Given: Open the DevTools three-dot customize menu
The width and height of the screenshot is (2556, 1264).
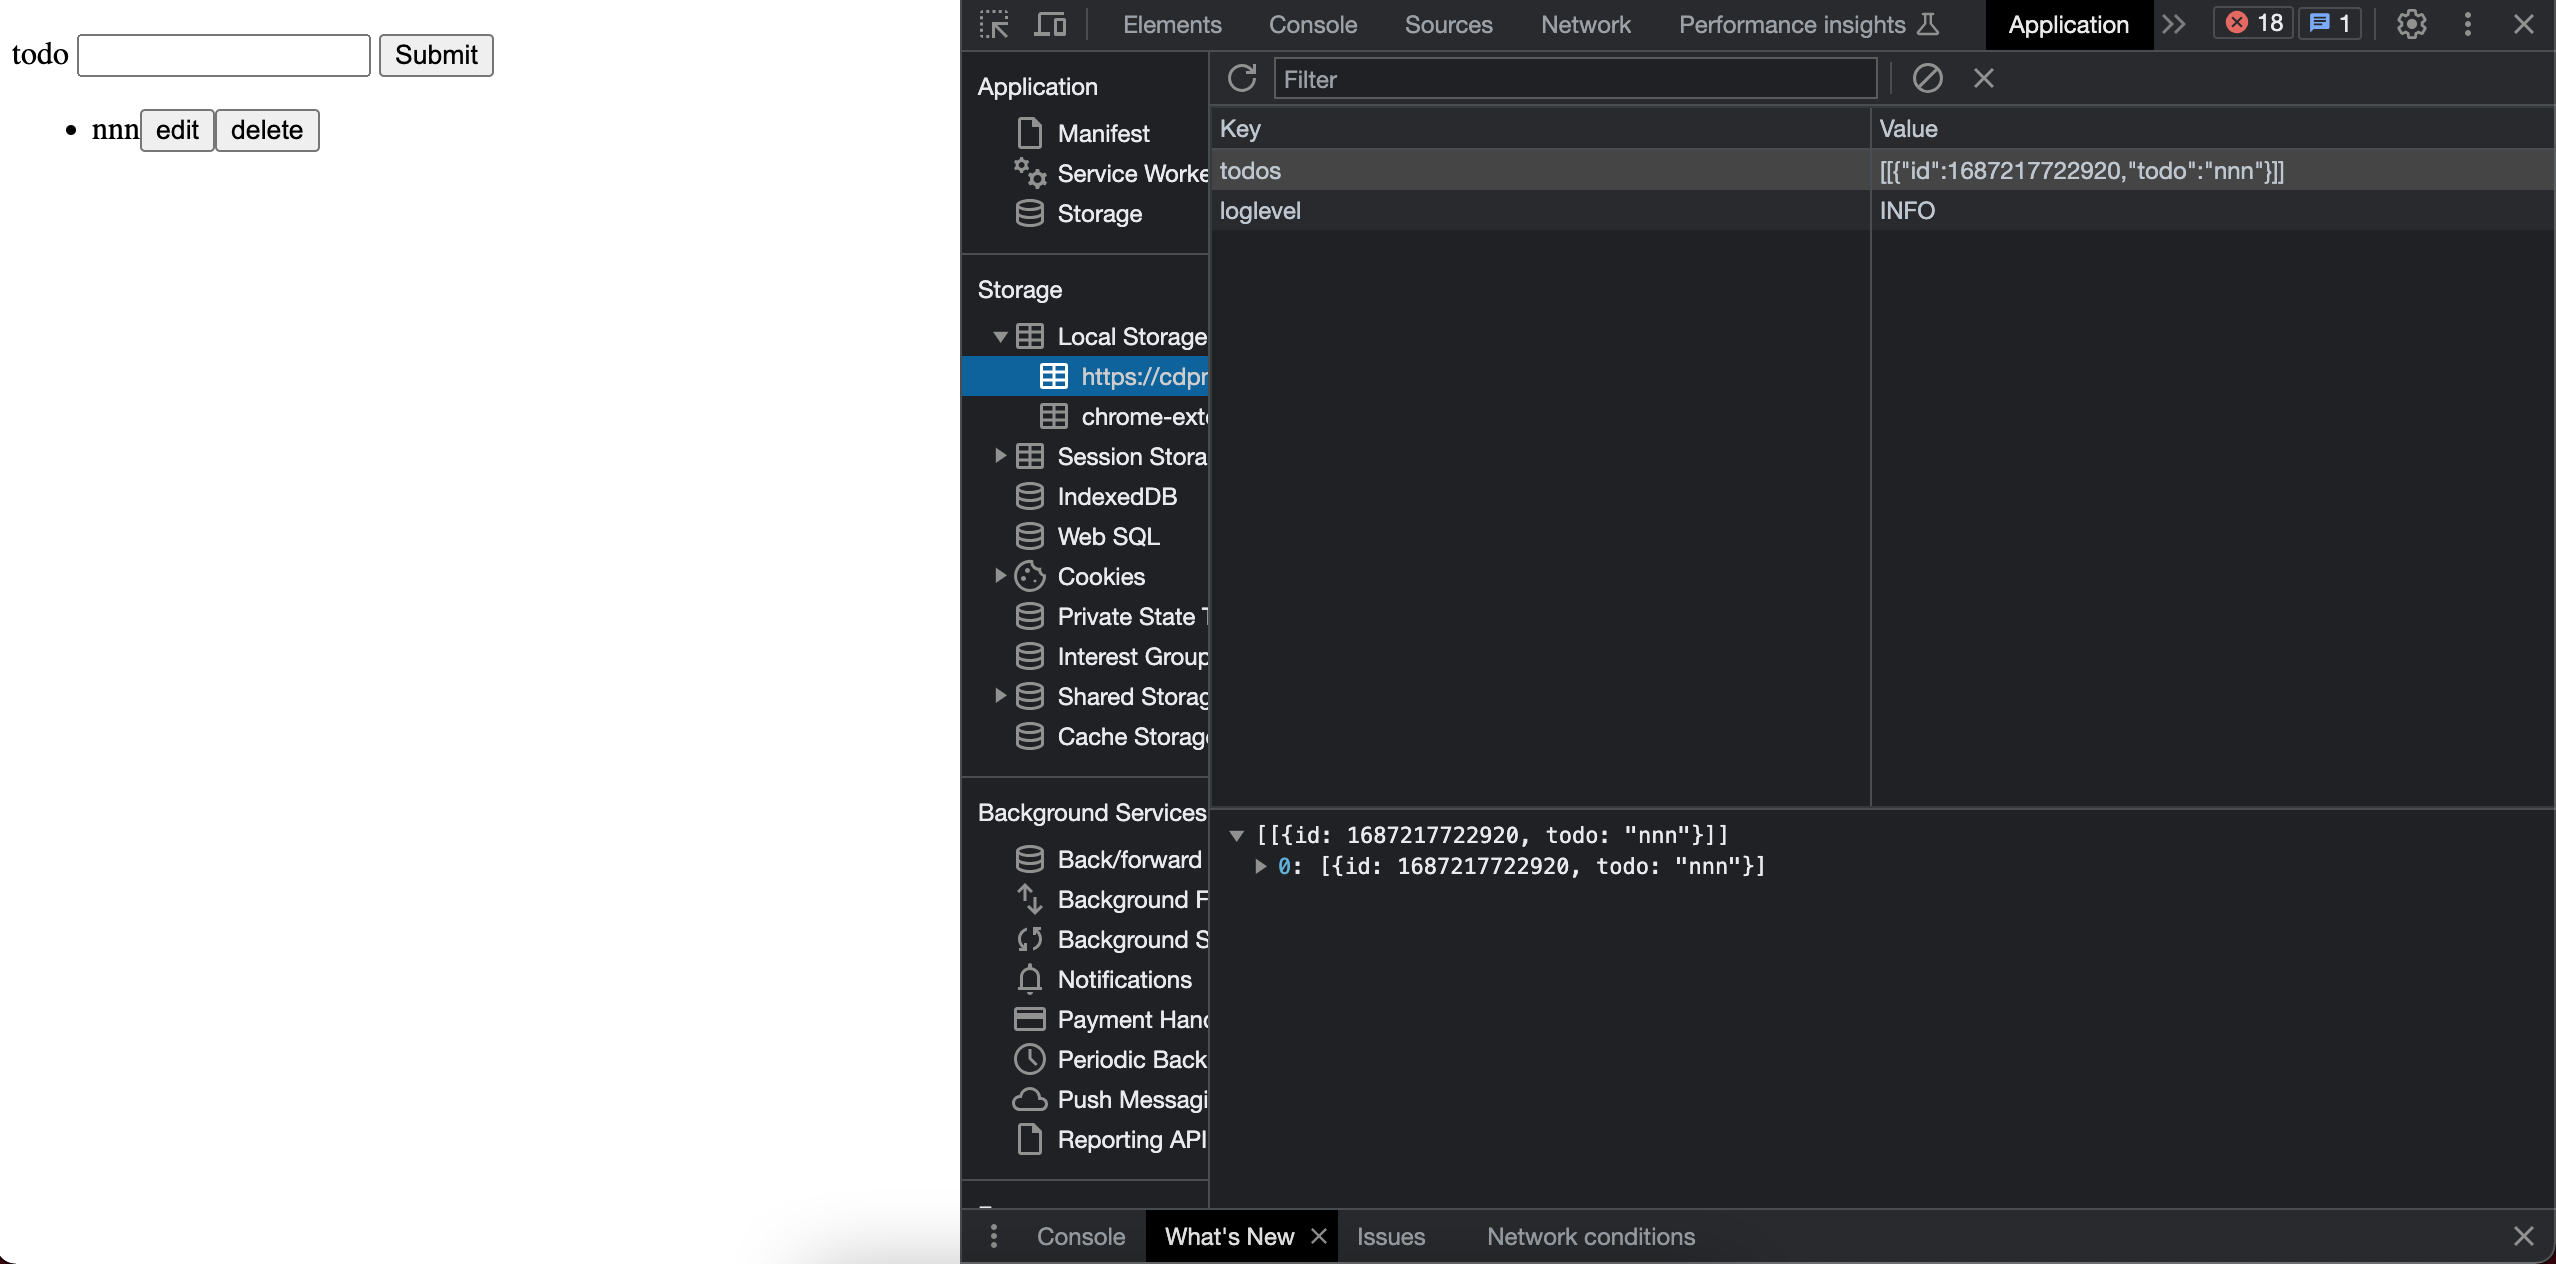Looking at the screenshot, I should point(2467,24).
